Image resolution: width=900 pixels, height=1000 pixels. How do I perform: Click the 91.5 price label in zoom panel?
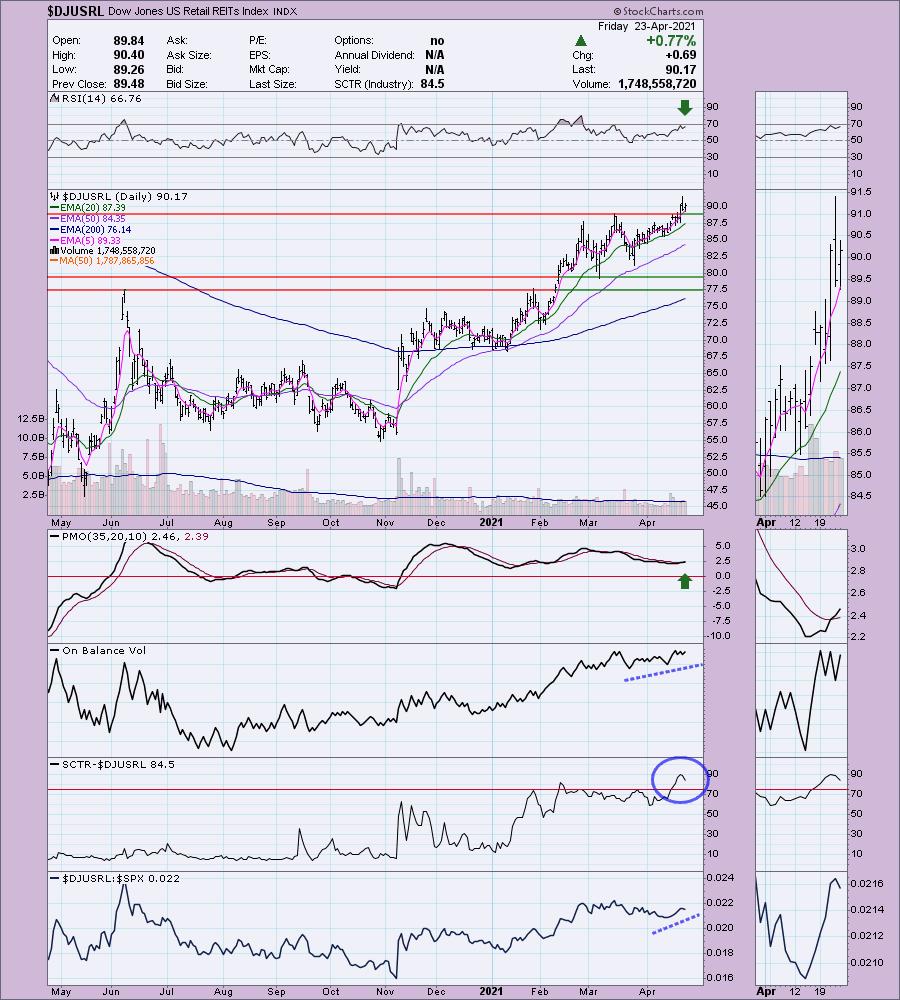click(862, 192)
